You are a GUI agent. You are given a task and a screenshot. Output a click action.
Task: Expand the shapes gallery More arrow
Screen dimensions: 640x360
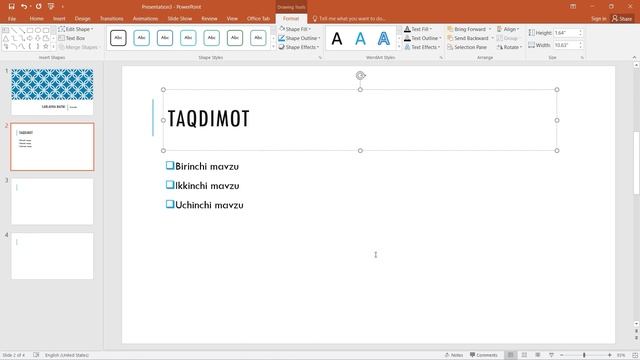(x=53, y=47)
